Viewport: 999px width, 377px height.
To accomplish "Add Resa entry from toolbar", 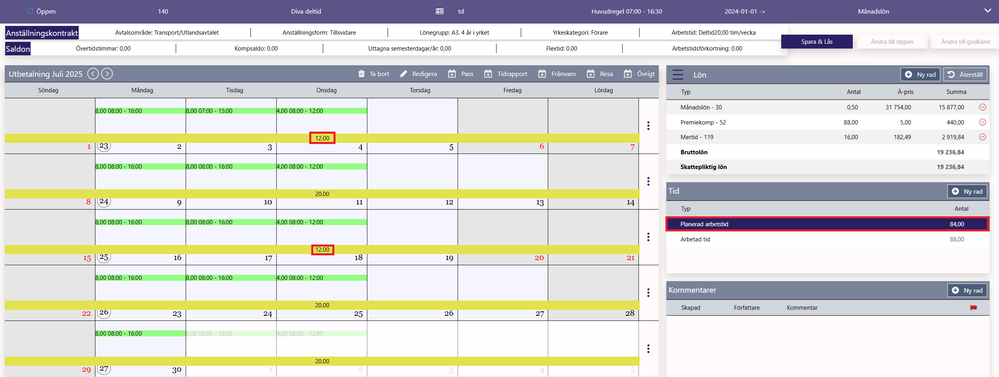I will tap(590, 74).
